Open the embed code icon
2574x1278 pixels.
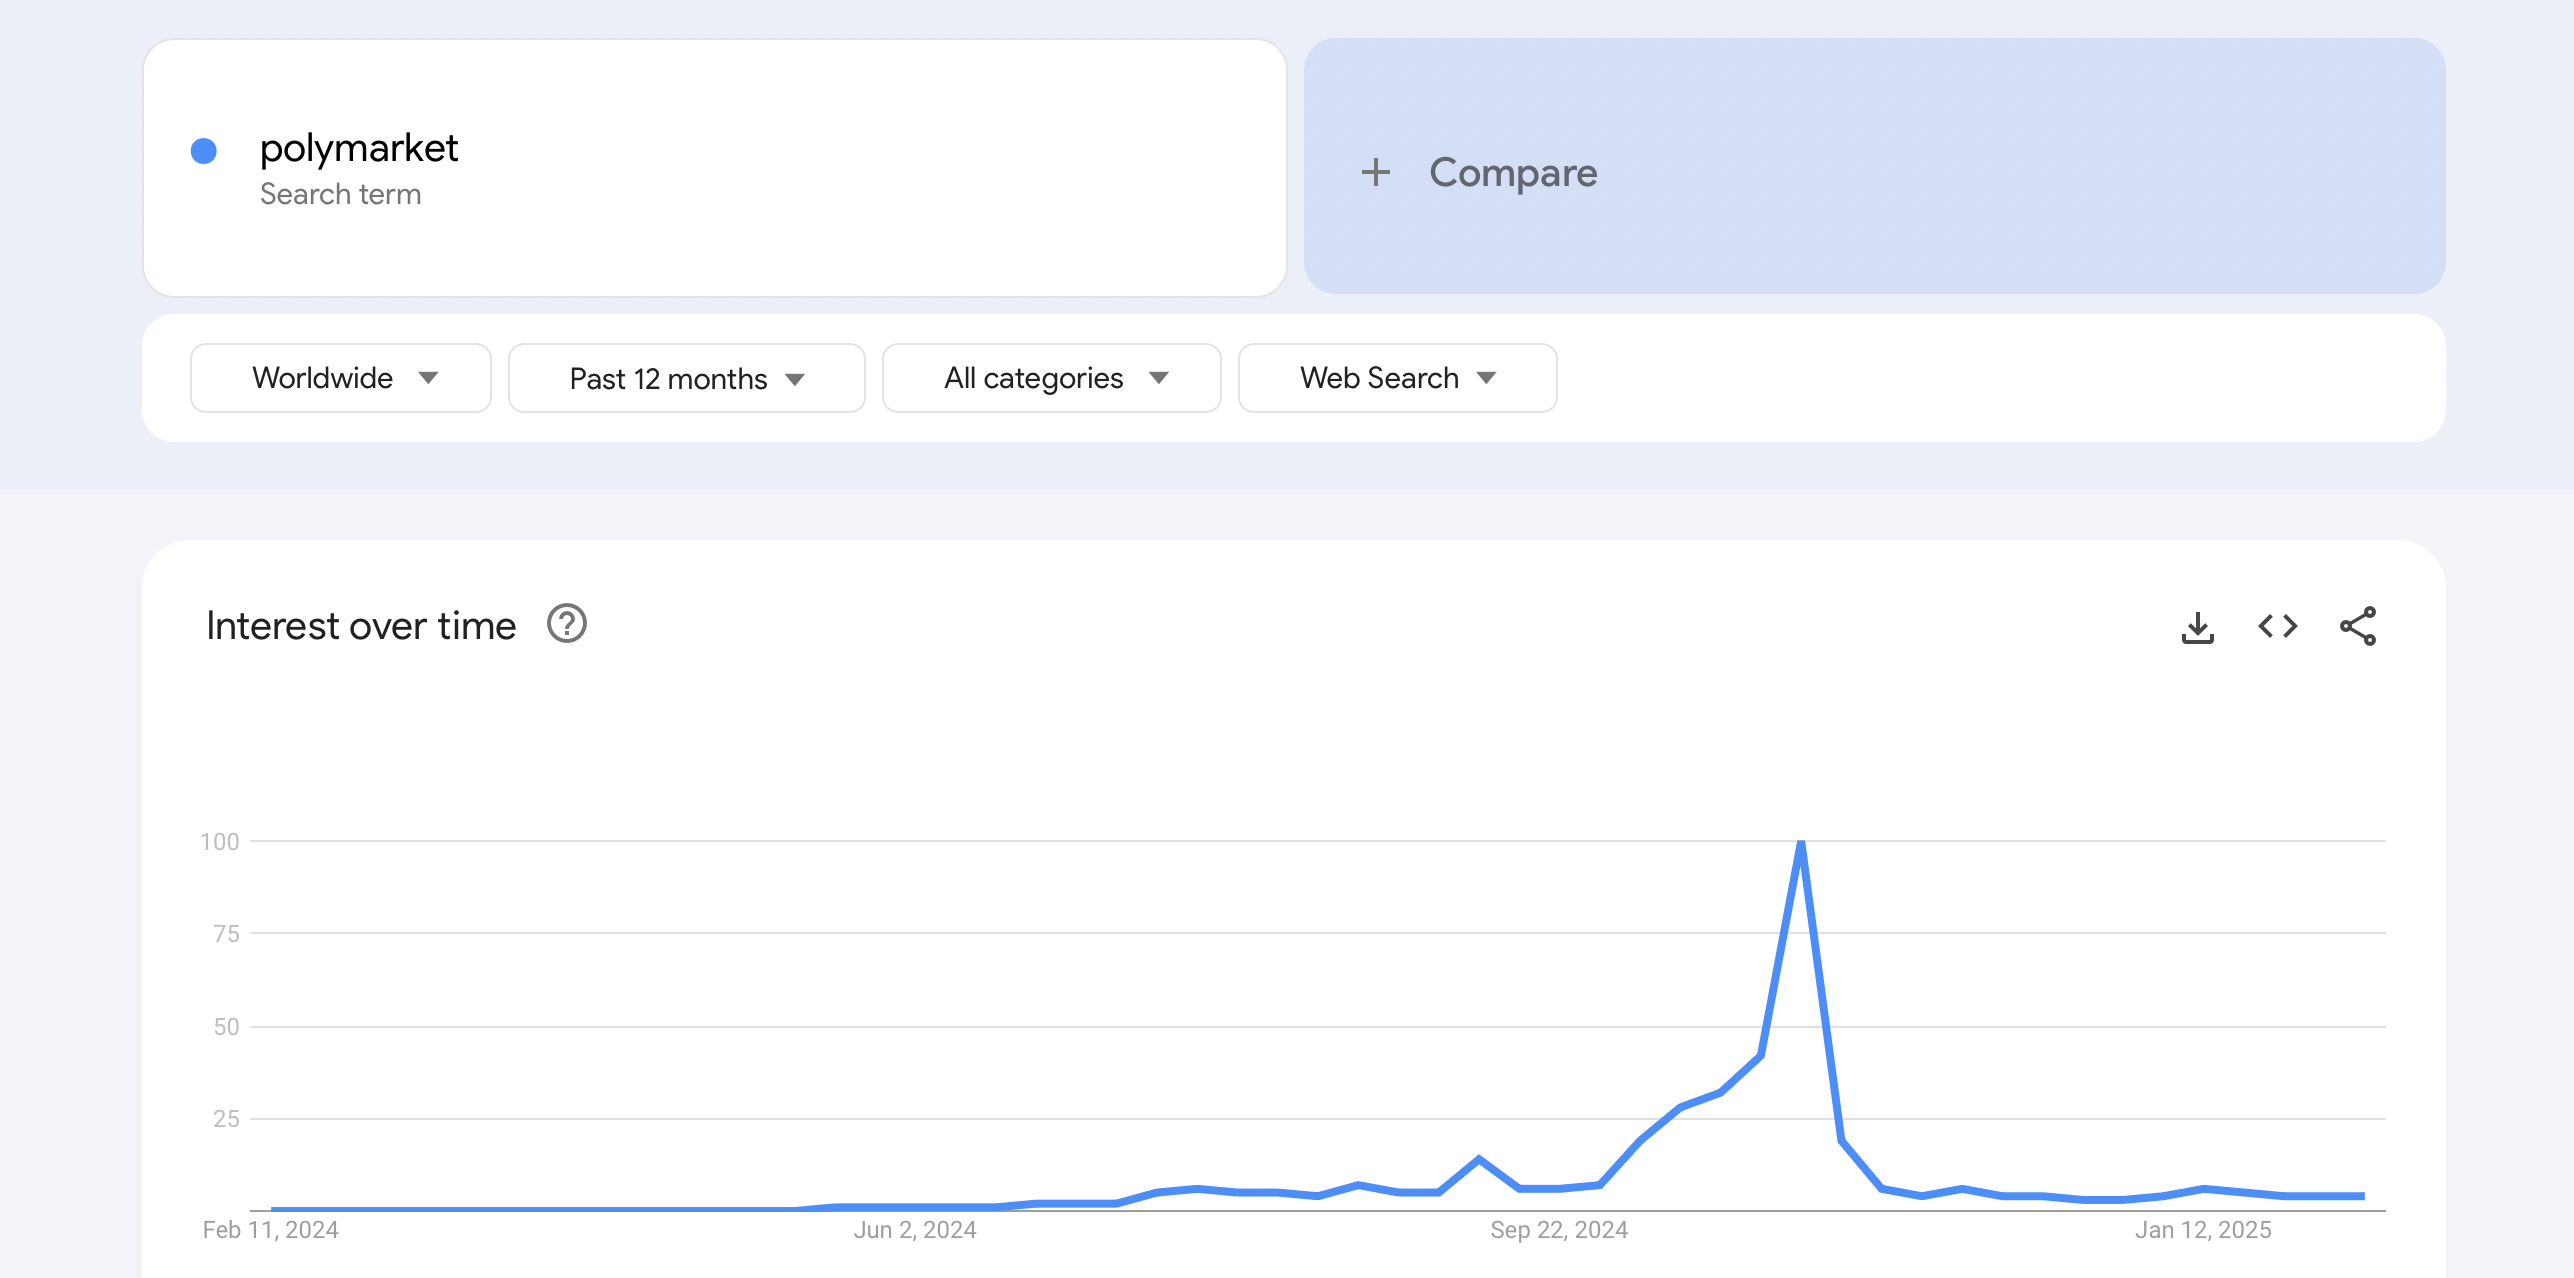click(2277, 626)
